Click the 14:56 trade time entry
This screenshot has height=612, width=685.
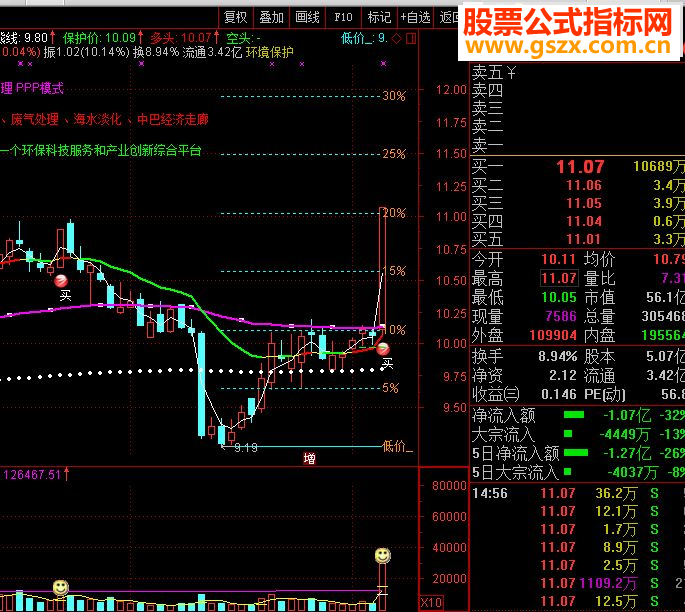click(x=490, y=494)
